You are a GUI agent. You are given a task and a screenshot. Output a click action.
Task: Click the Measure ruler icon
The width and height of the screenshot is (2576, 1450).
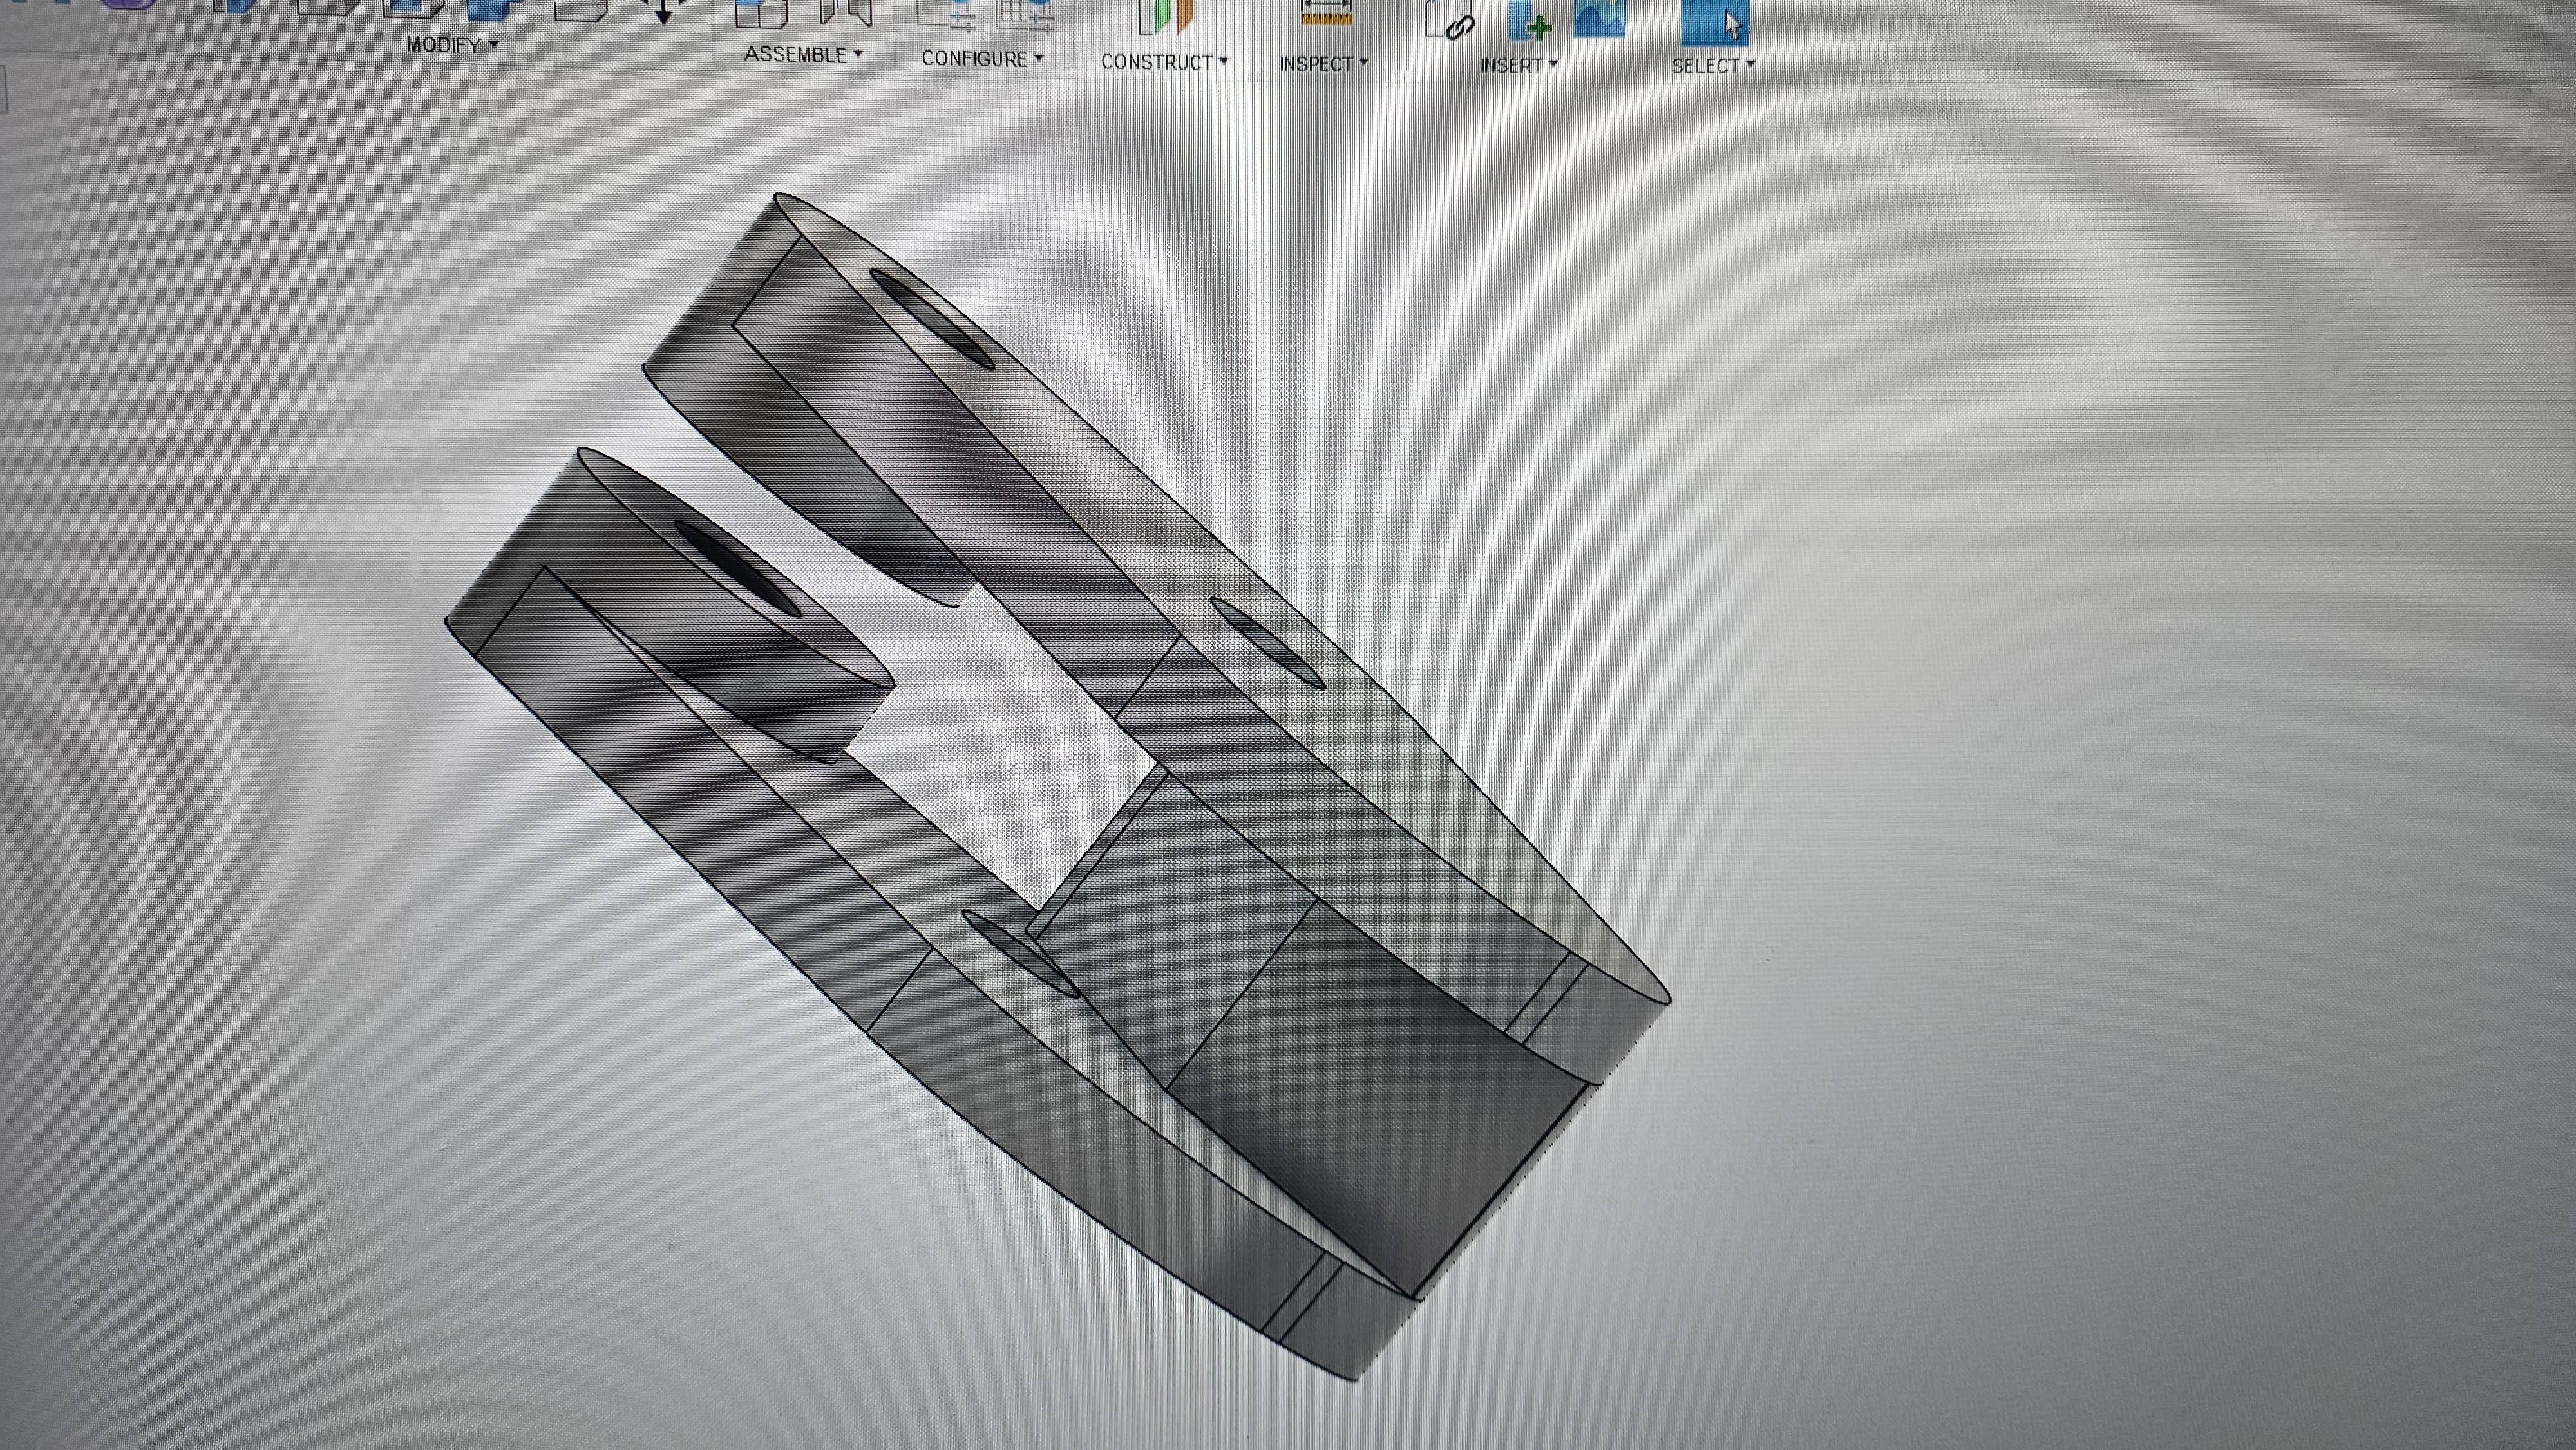point(1326,12)
